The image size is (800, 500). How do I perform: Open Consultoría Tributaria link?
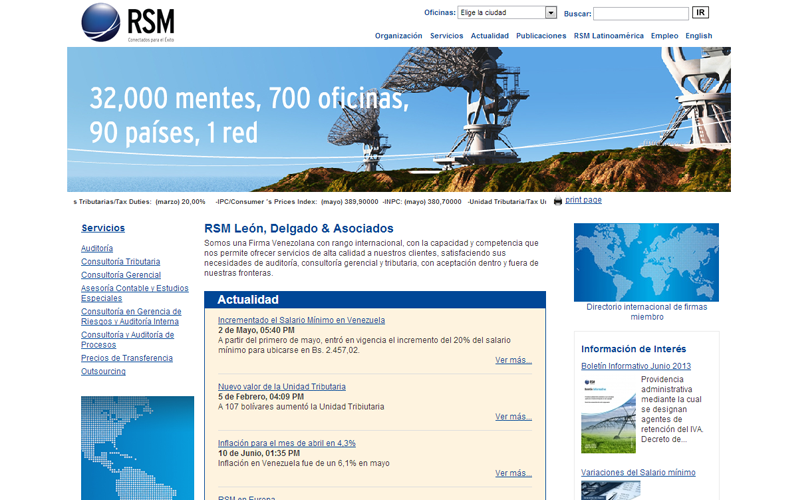point(120,262)
